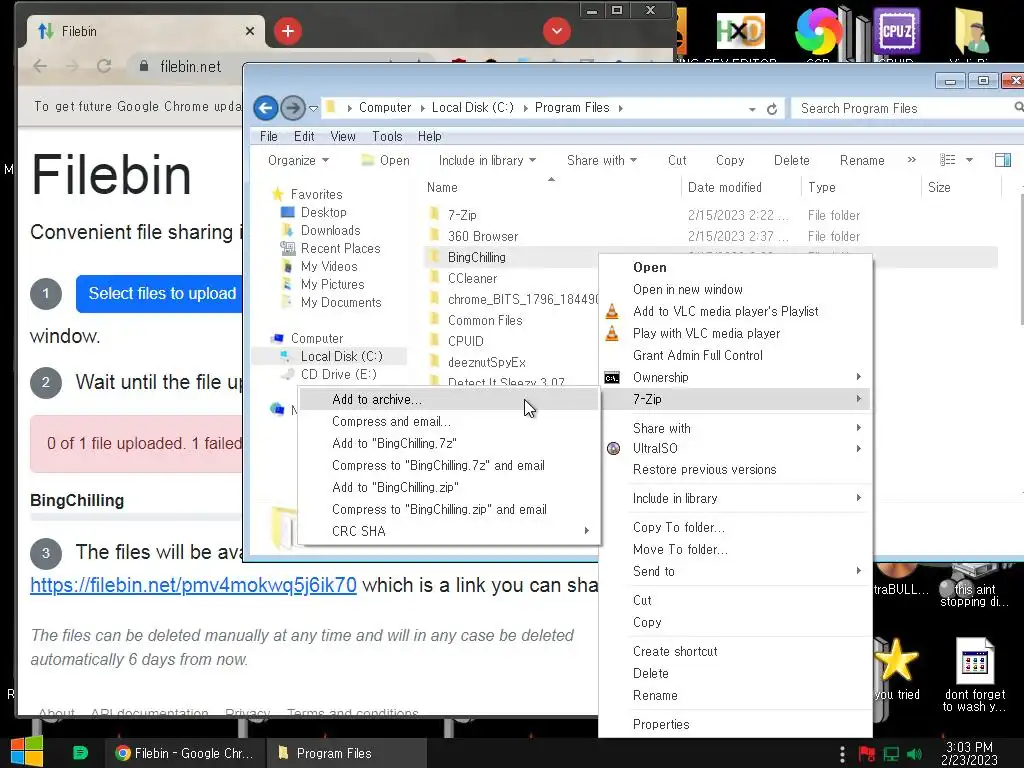Switch to Filebin Chrome taskbar button

185,753
